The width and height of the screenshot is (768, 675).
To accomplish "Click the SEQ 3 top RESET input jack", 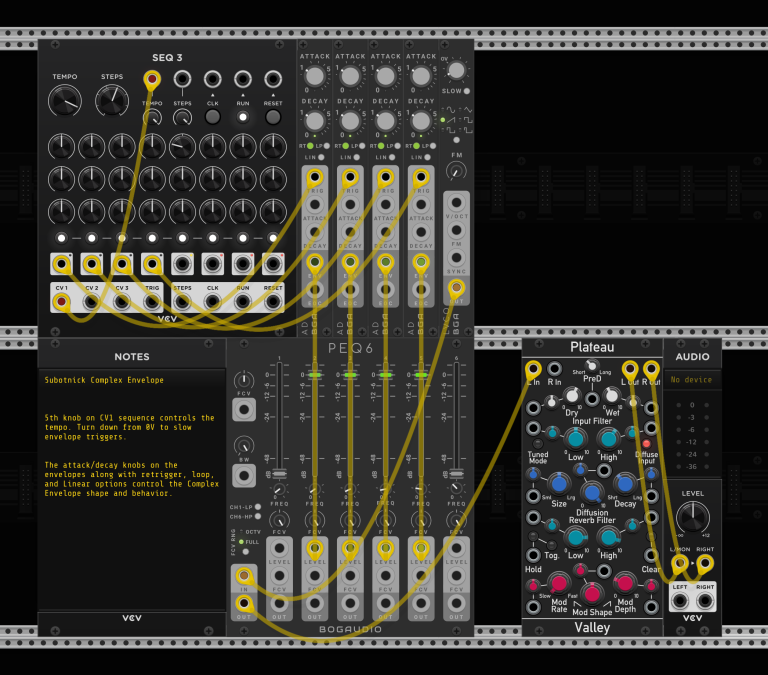I will pos(273,79).
